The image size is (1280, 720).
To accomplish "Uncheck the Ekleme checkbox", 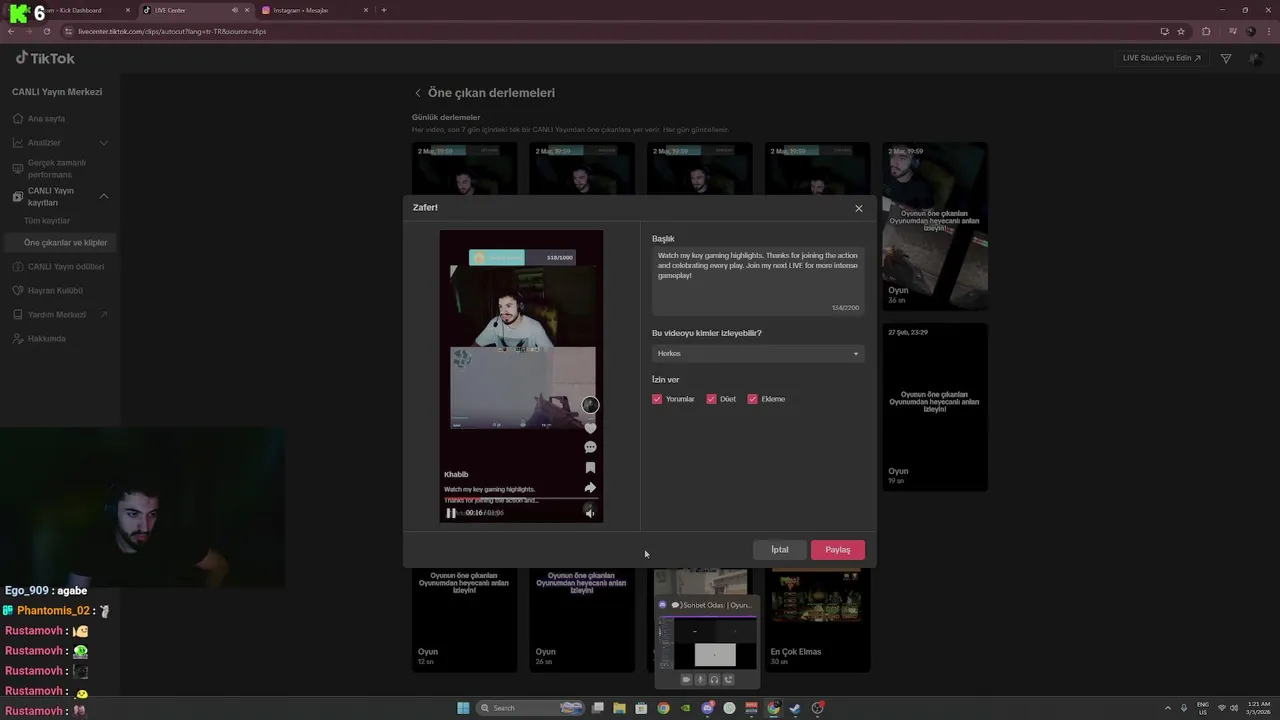I will point(752,399).
